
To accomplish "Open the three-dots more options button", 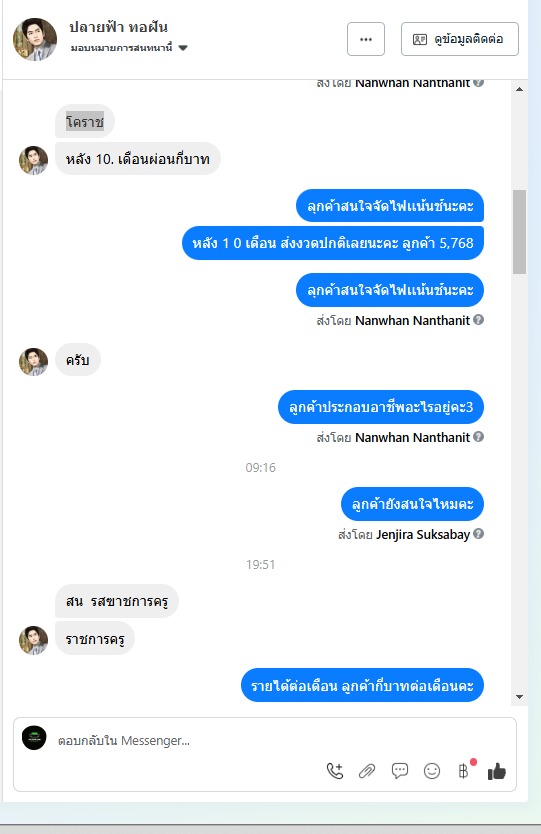I will (366, 39).
